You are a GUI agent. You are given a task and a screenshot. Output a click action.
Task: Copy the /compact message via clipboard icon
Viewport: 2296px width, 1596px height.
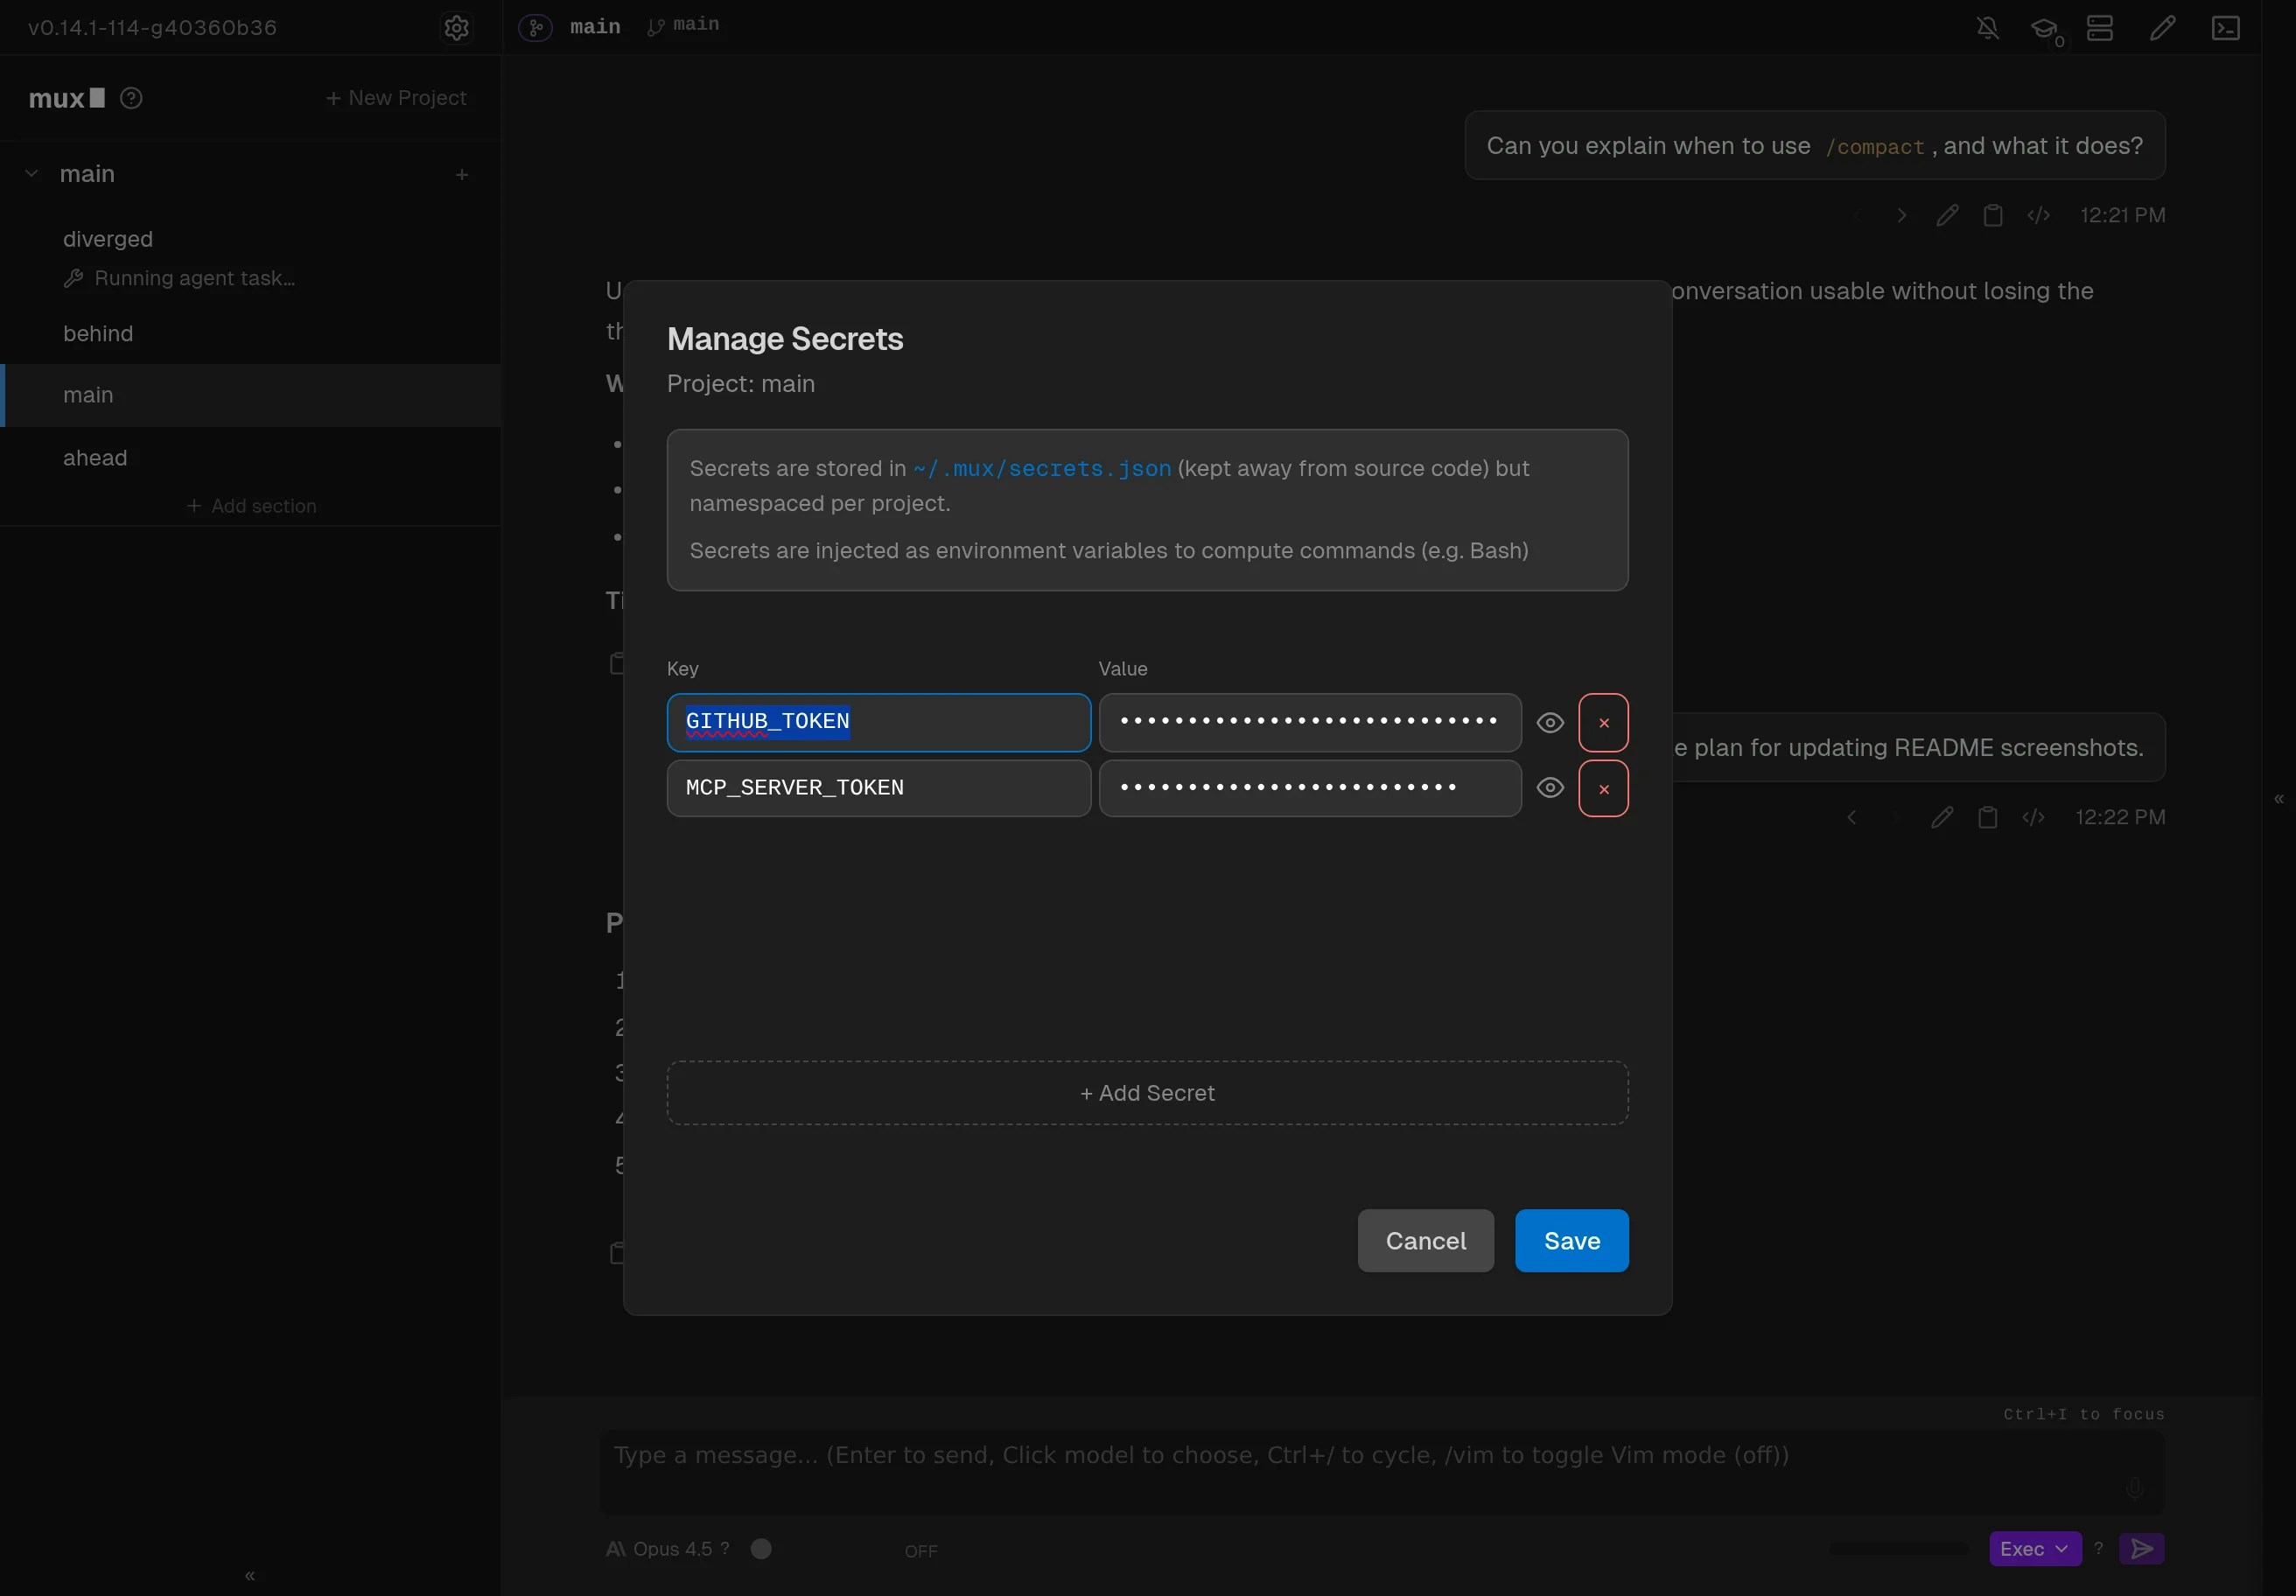[x=1993, y=215]
